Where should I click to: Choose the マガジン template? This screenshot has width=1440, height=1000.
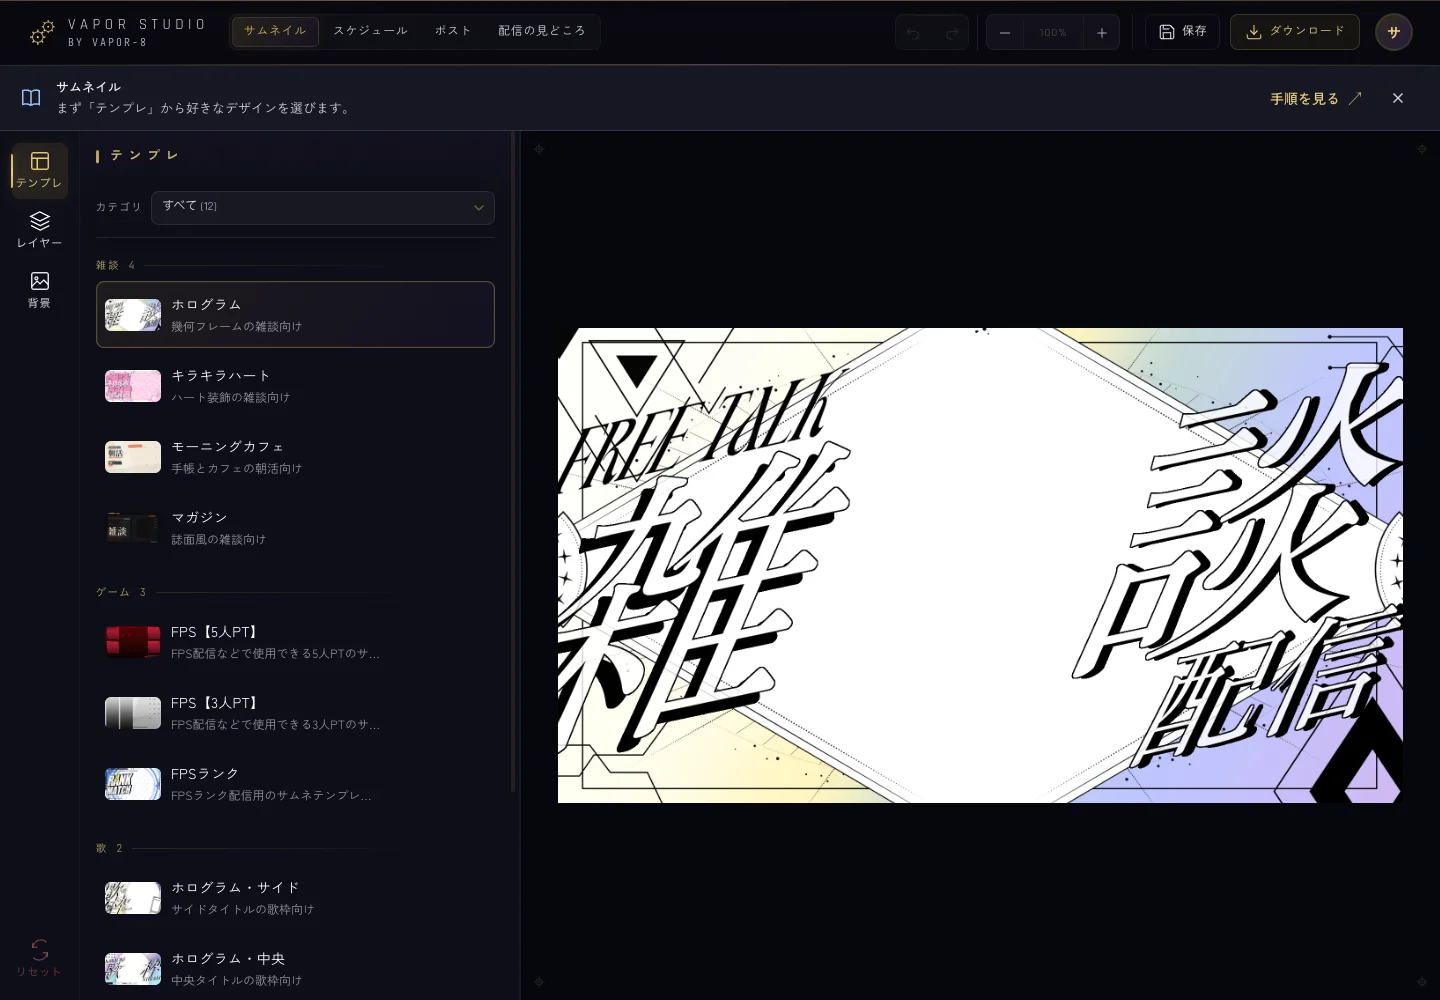click(295, 528)
